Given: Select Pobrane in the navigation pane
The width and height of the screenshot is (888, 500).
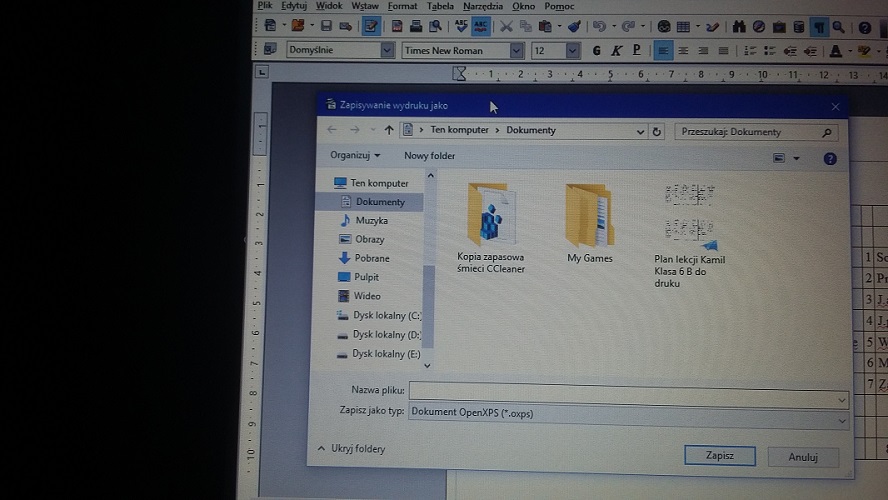Looking at the screenshot, I should pos(371,258).
